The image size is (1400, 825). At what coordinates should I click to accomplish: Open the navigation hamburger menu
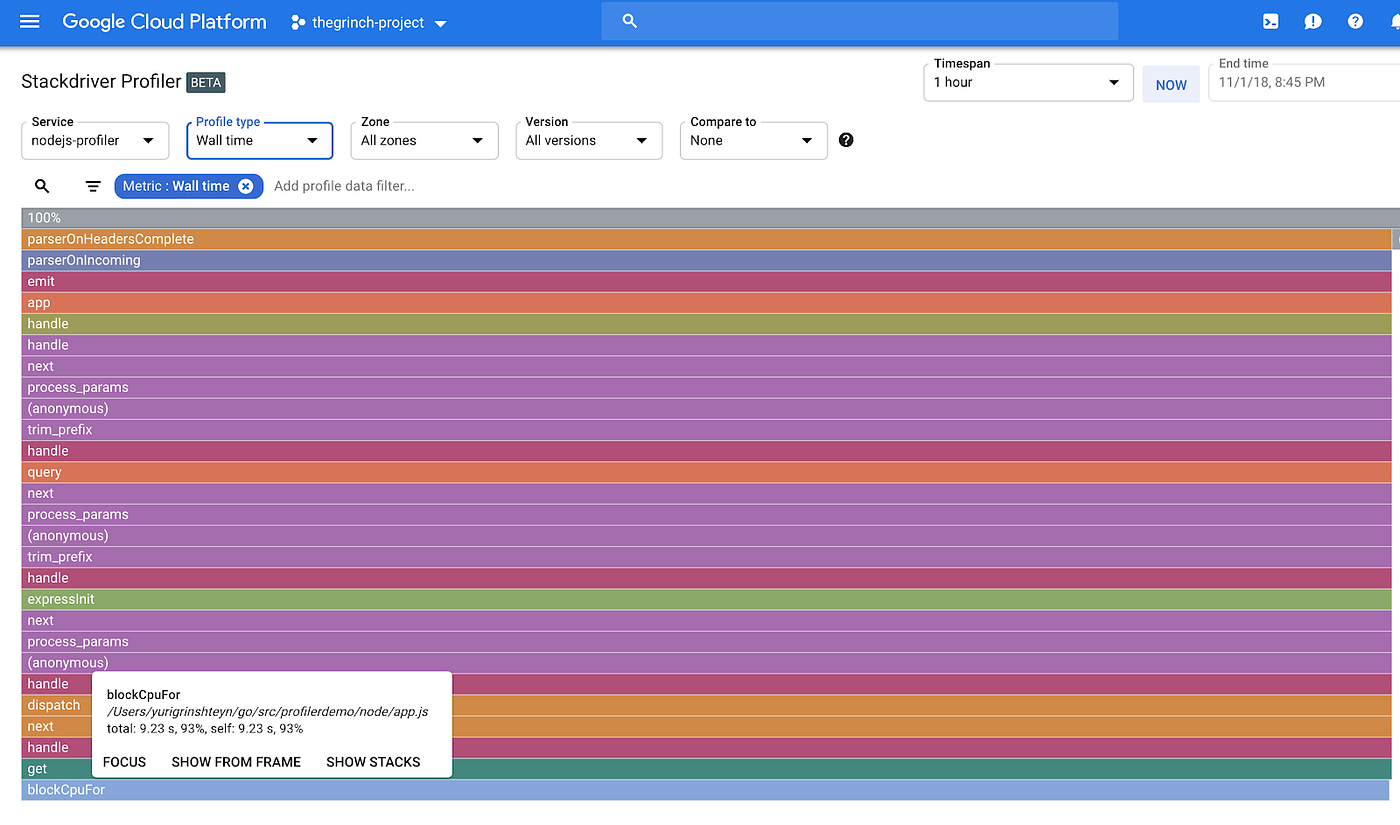point(29,21)
